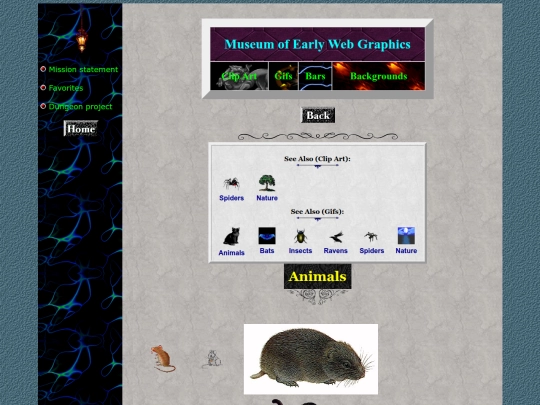Open the Backgrounds section tab
540x405 pixels.
[378, 76]
